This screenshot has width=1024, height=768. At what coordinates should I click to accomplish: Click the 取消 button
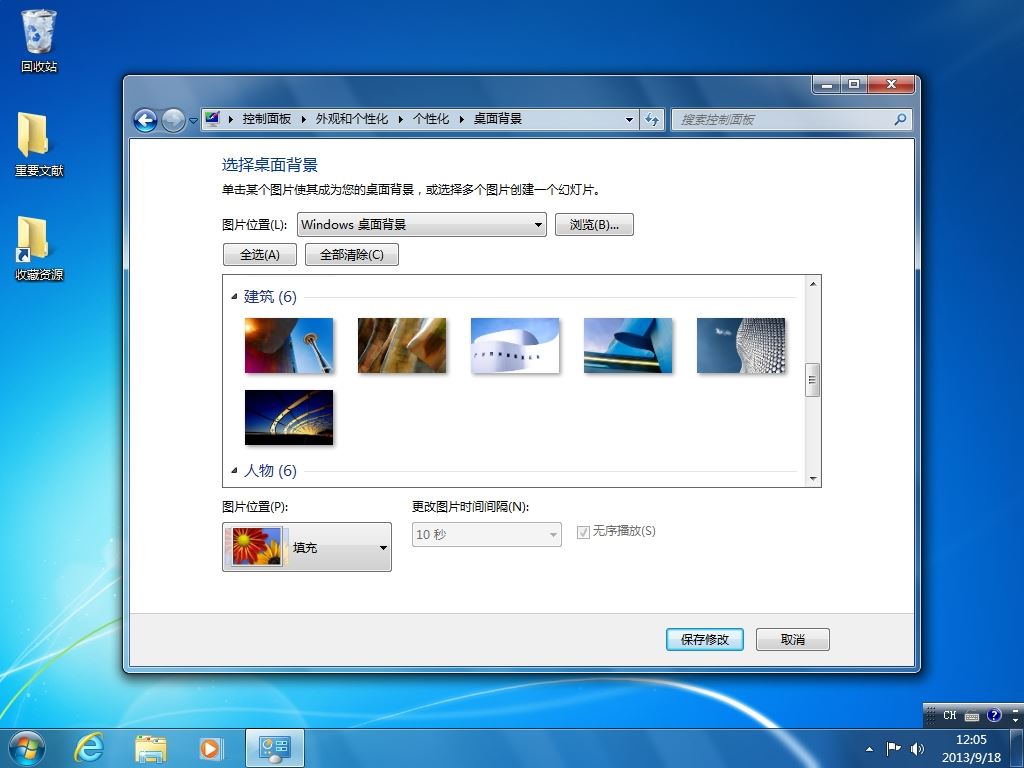click(x=793, y=639)
